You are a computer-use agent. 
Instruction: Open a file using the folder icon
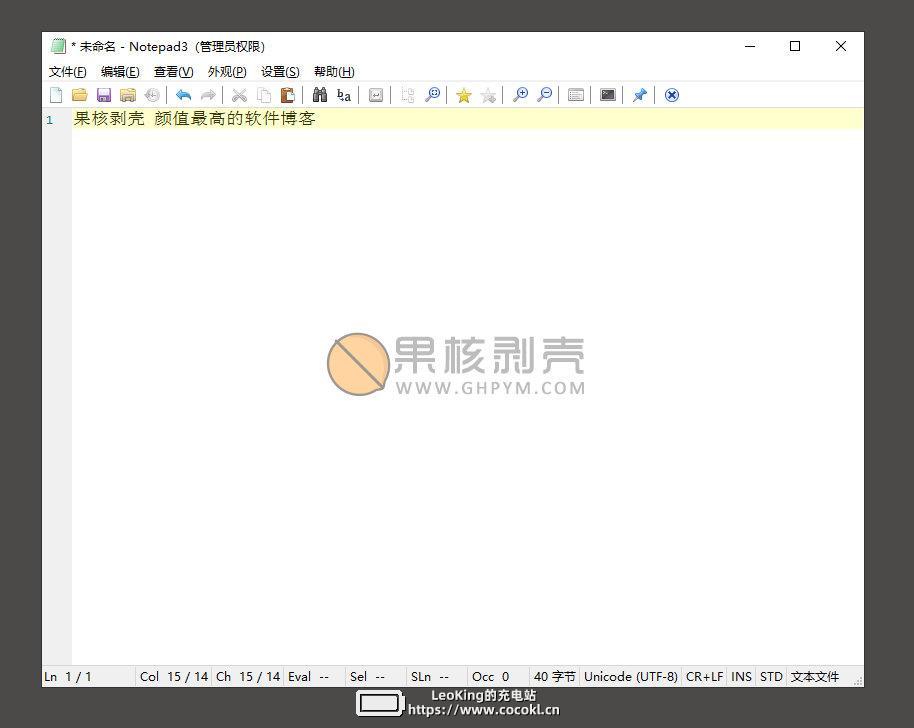tap(79, 95)
